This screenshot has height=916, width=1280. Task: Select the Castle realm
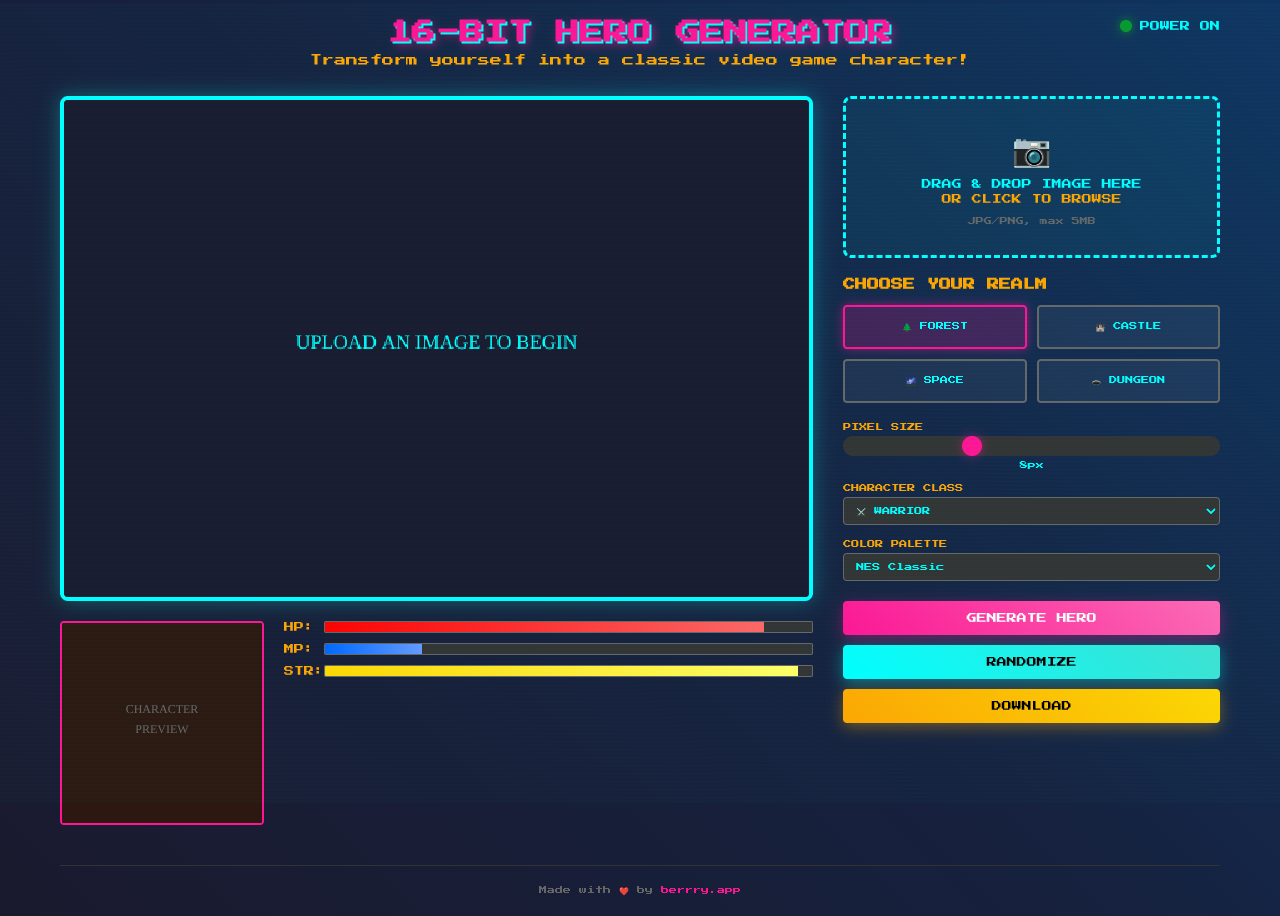[1128, 326]
